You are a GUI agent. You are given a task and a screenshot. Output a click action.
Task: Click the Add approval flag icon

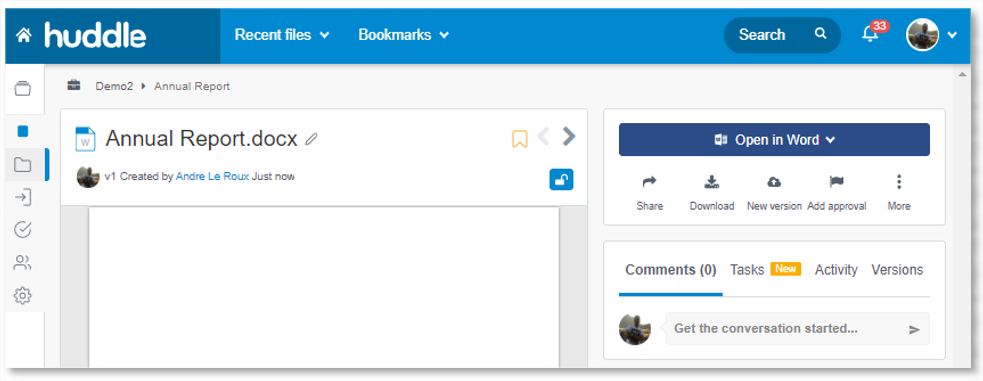tap(836, 182)
